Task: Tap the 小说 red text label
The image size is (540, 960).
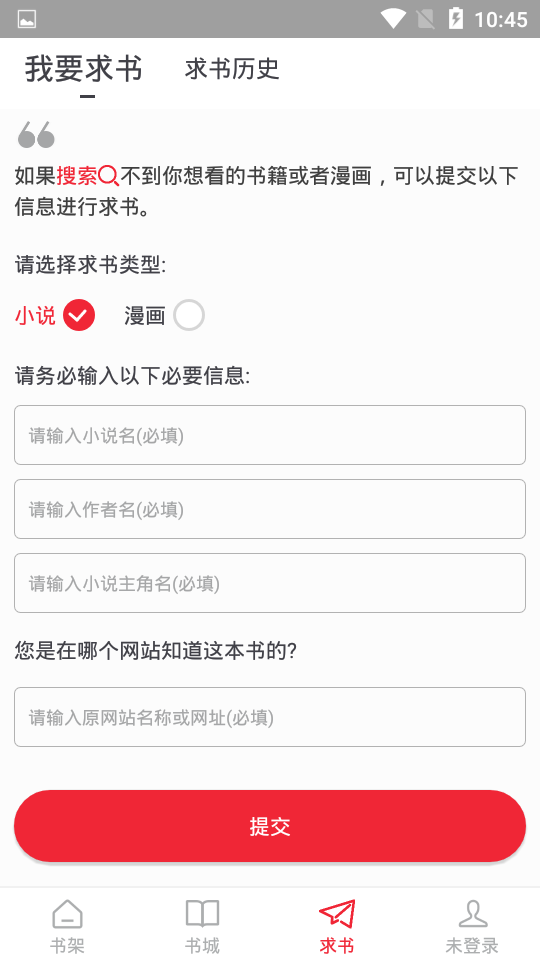Action: click(x=35, y=316)
